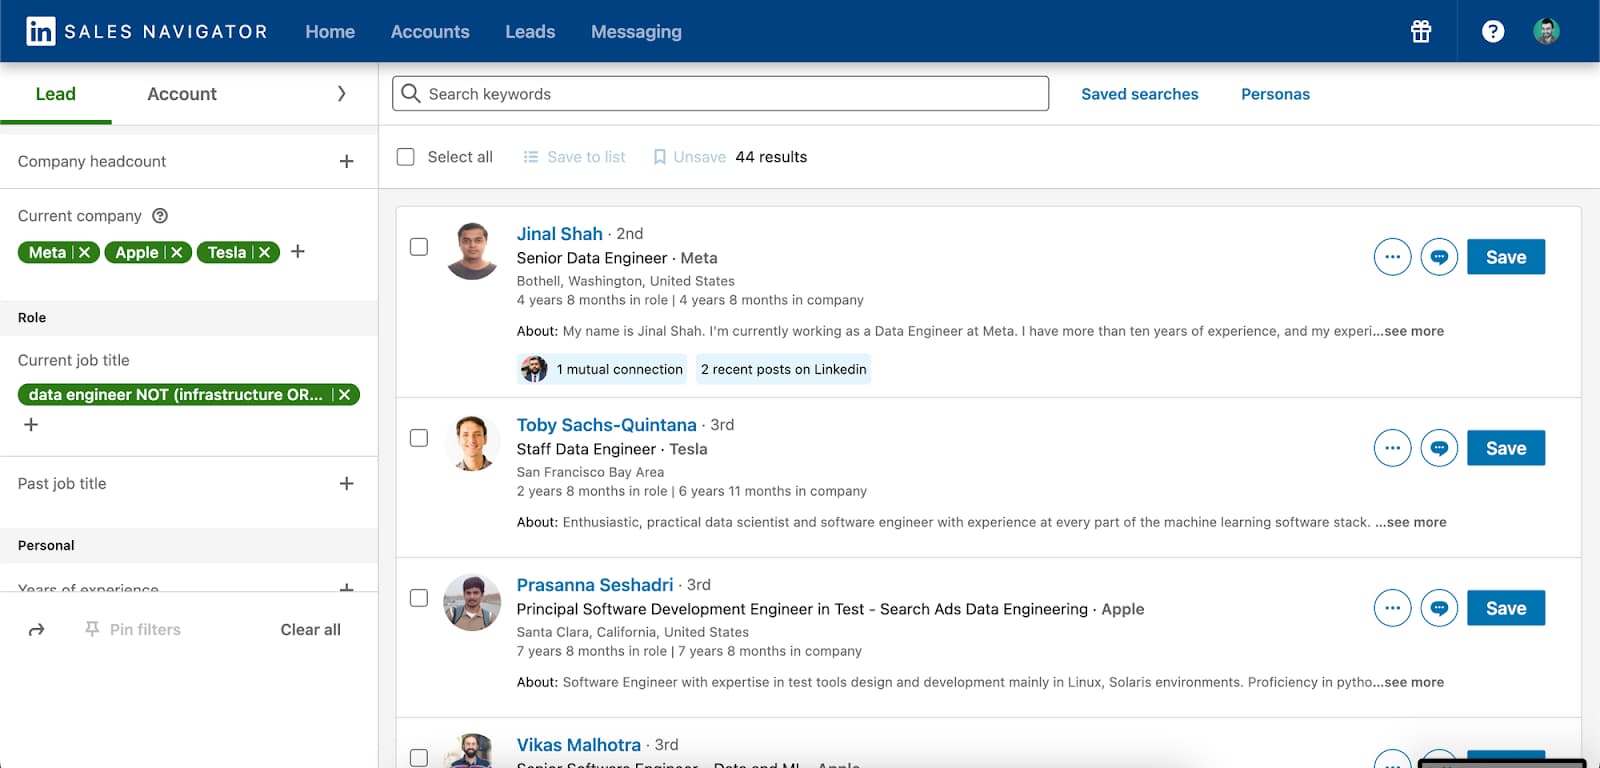Open Vikas Malhotra's profile name link
1600x768 pixels.
(578, 744)
